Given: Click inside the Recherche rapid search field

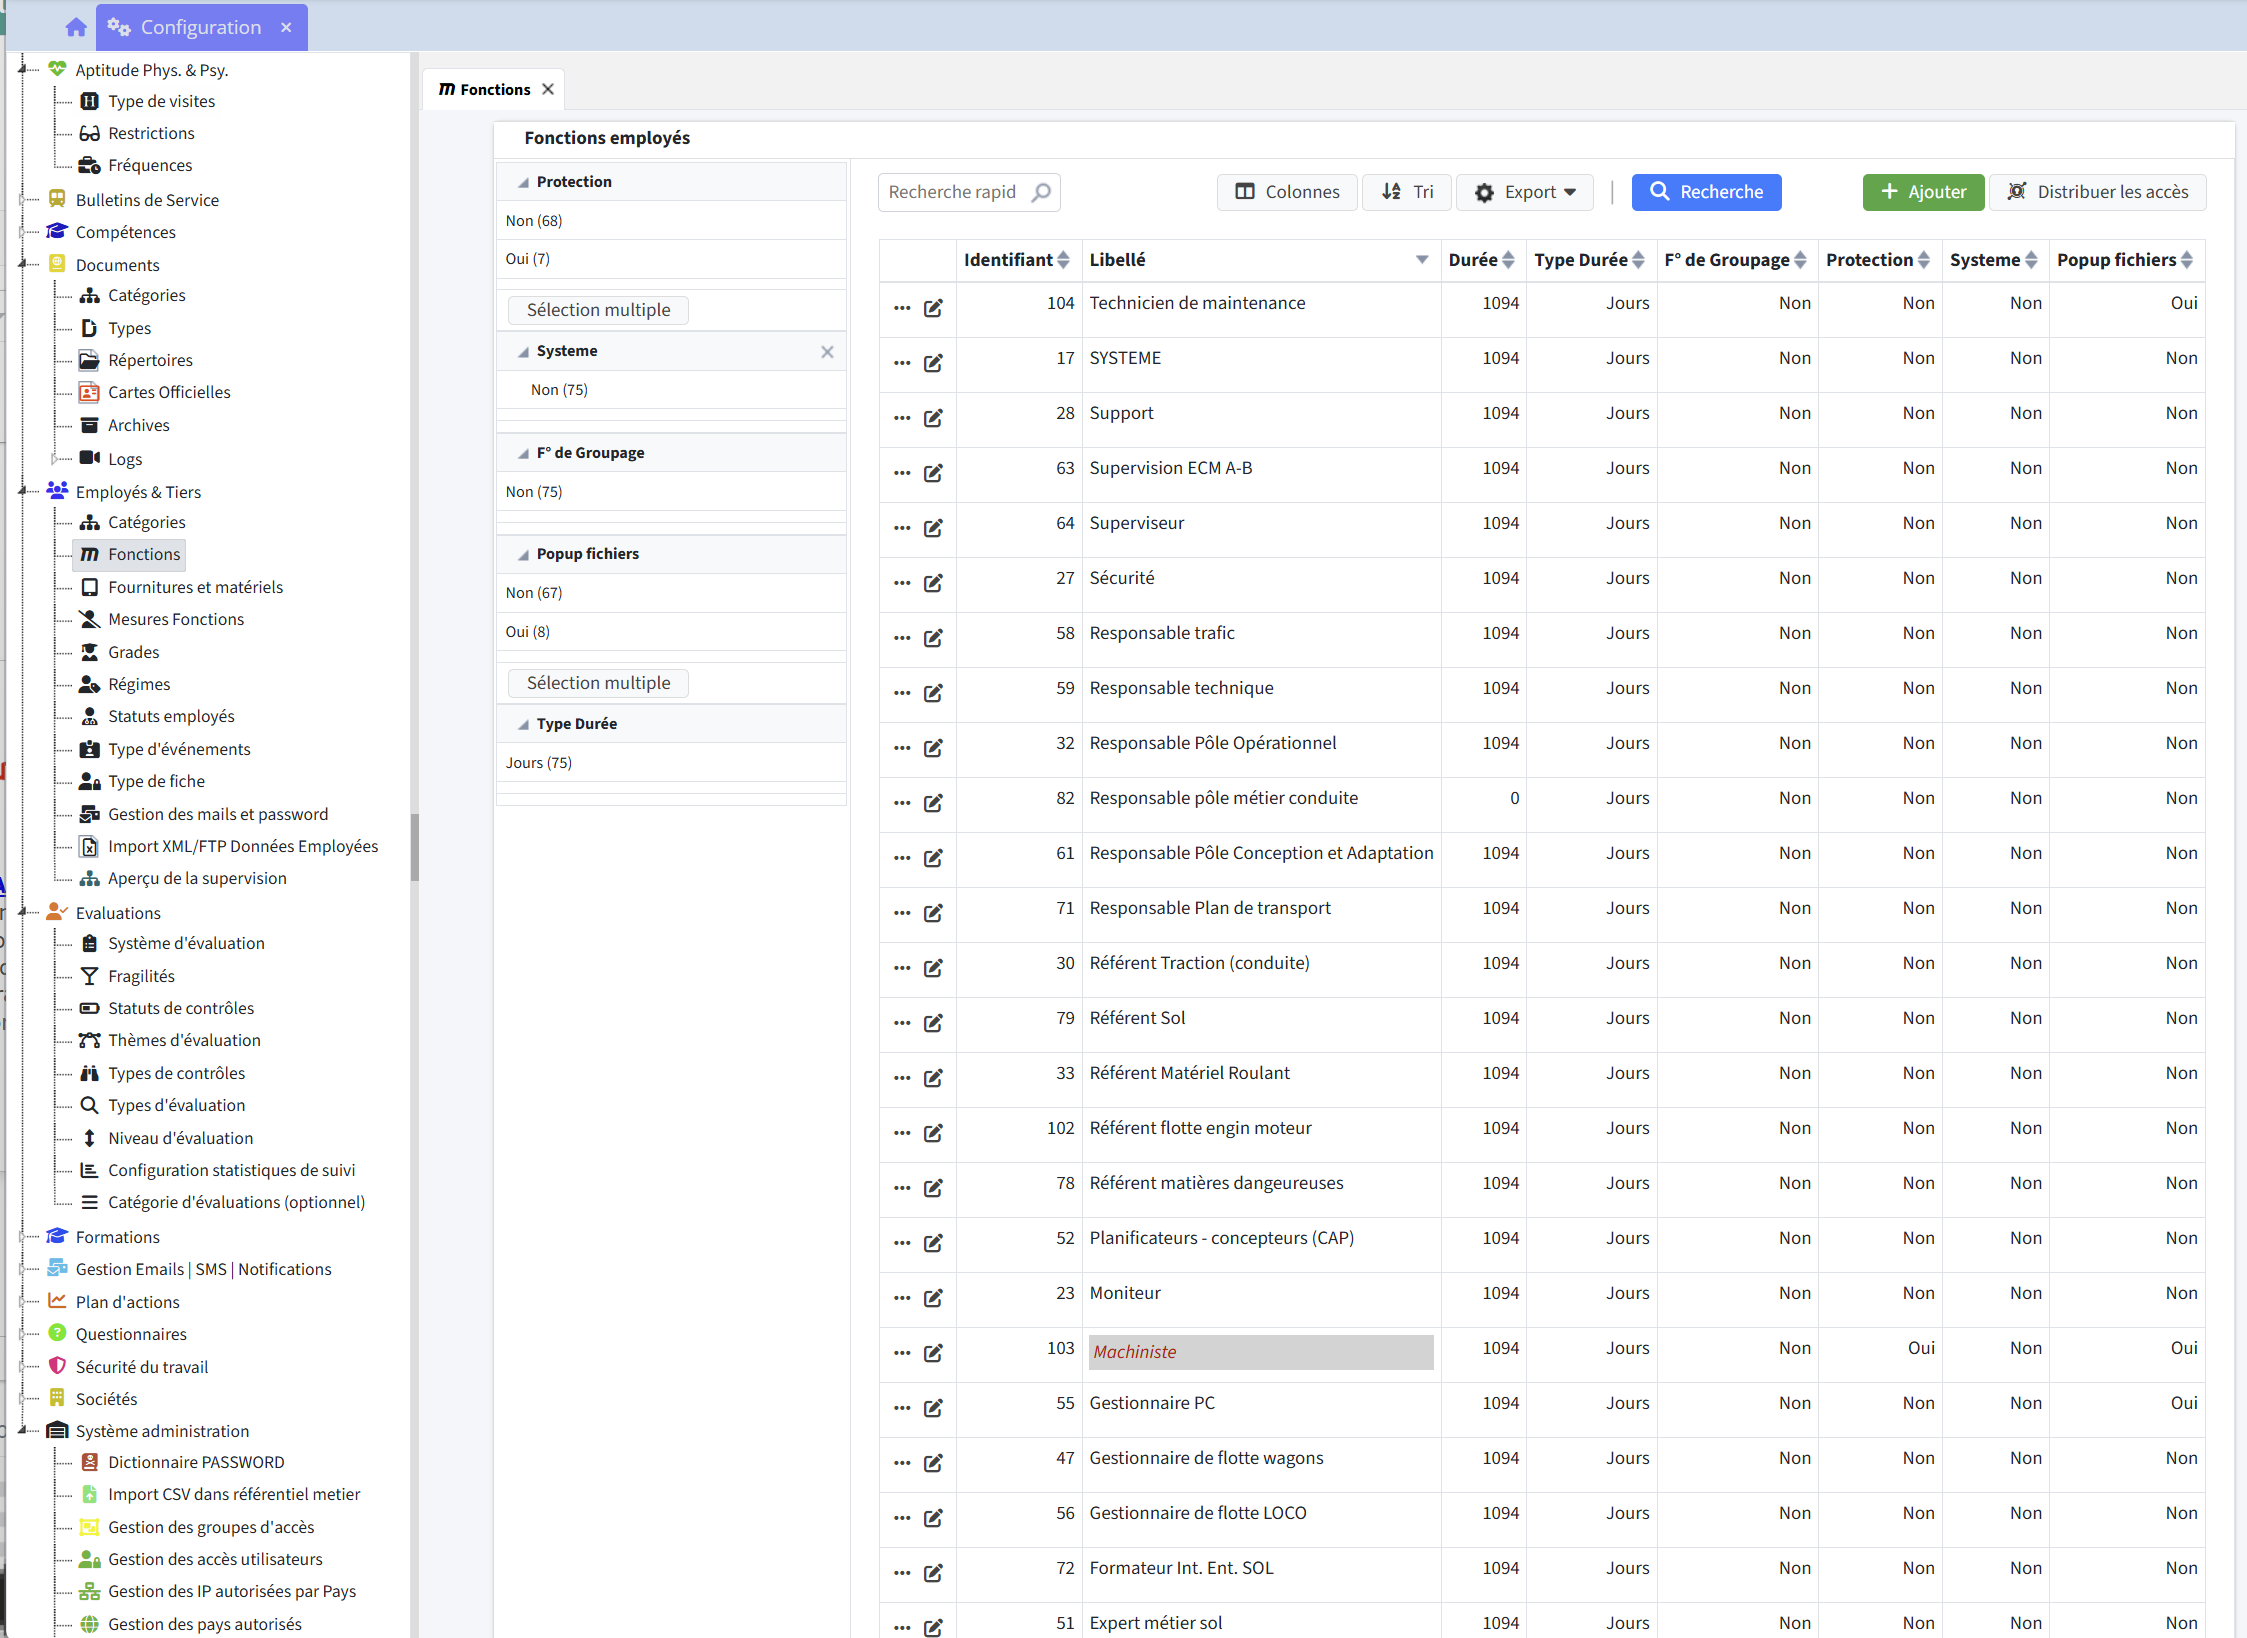Looking at the screenshot, I should 950,191.
